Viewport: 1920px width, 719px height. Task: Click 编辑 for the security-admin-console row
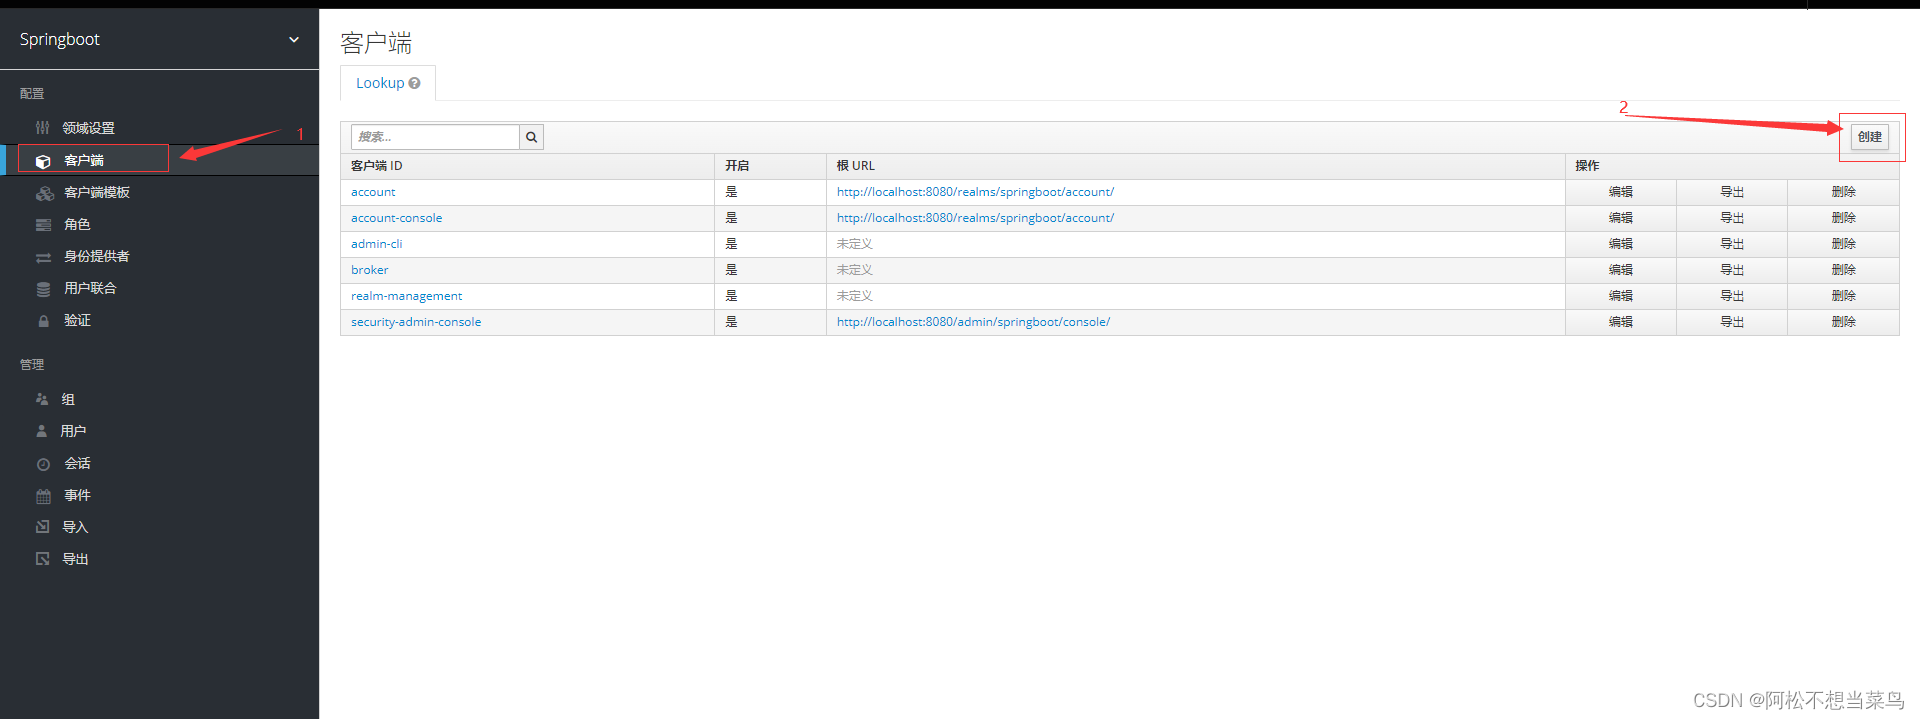coord(1621,322)
